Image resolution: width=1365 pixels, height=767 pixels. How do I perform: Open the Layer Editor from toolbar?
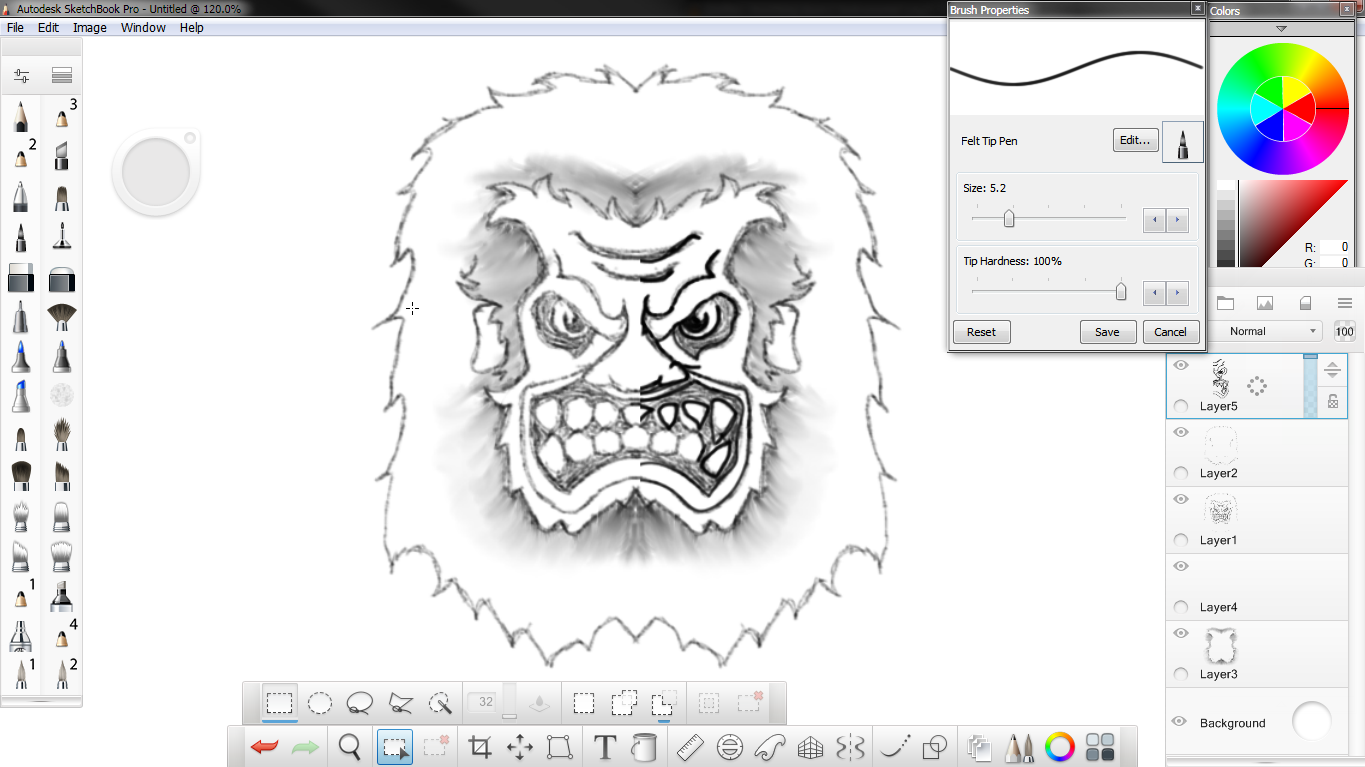coord(979,747)
